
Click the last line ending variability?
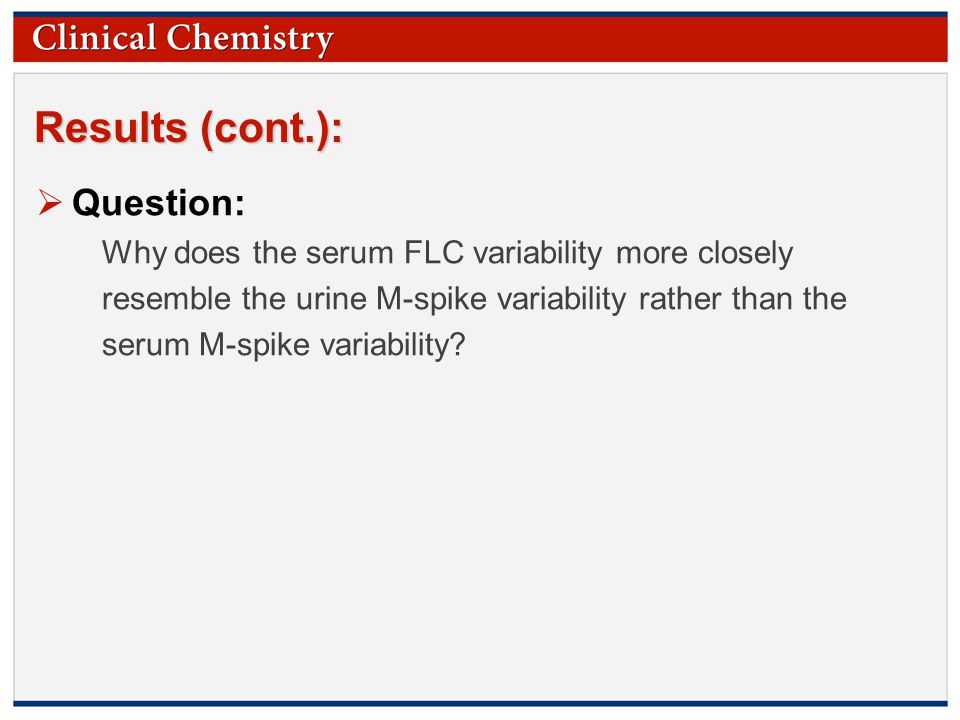(x=283, y=345)
